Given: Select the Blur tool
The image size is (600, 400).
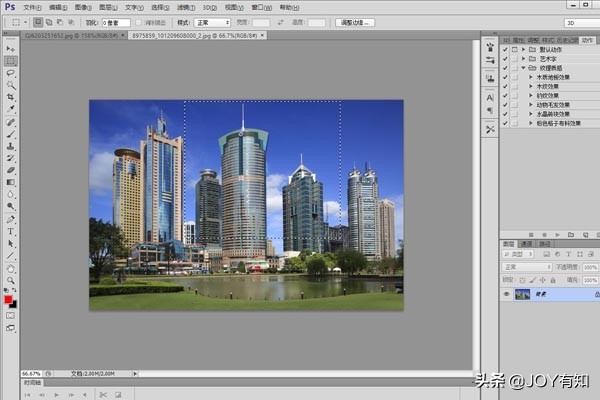Looking at the screenshot, I should [10, 194].
